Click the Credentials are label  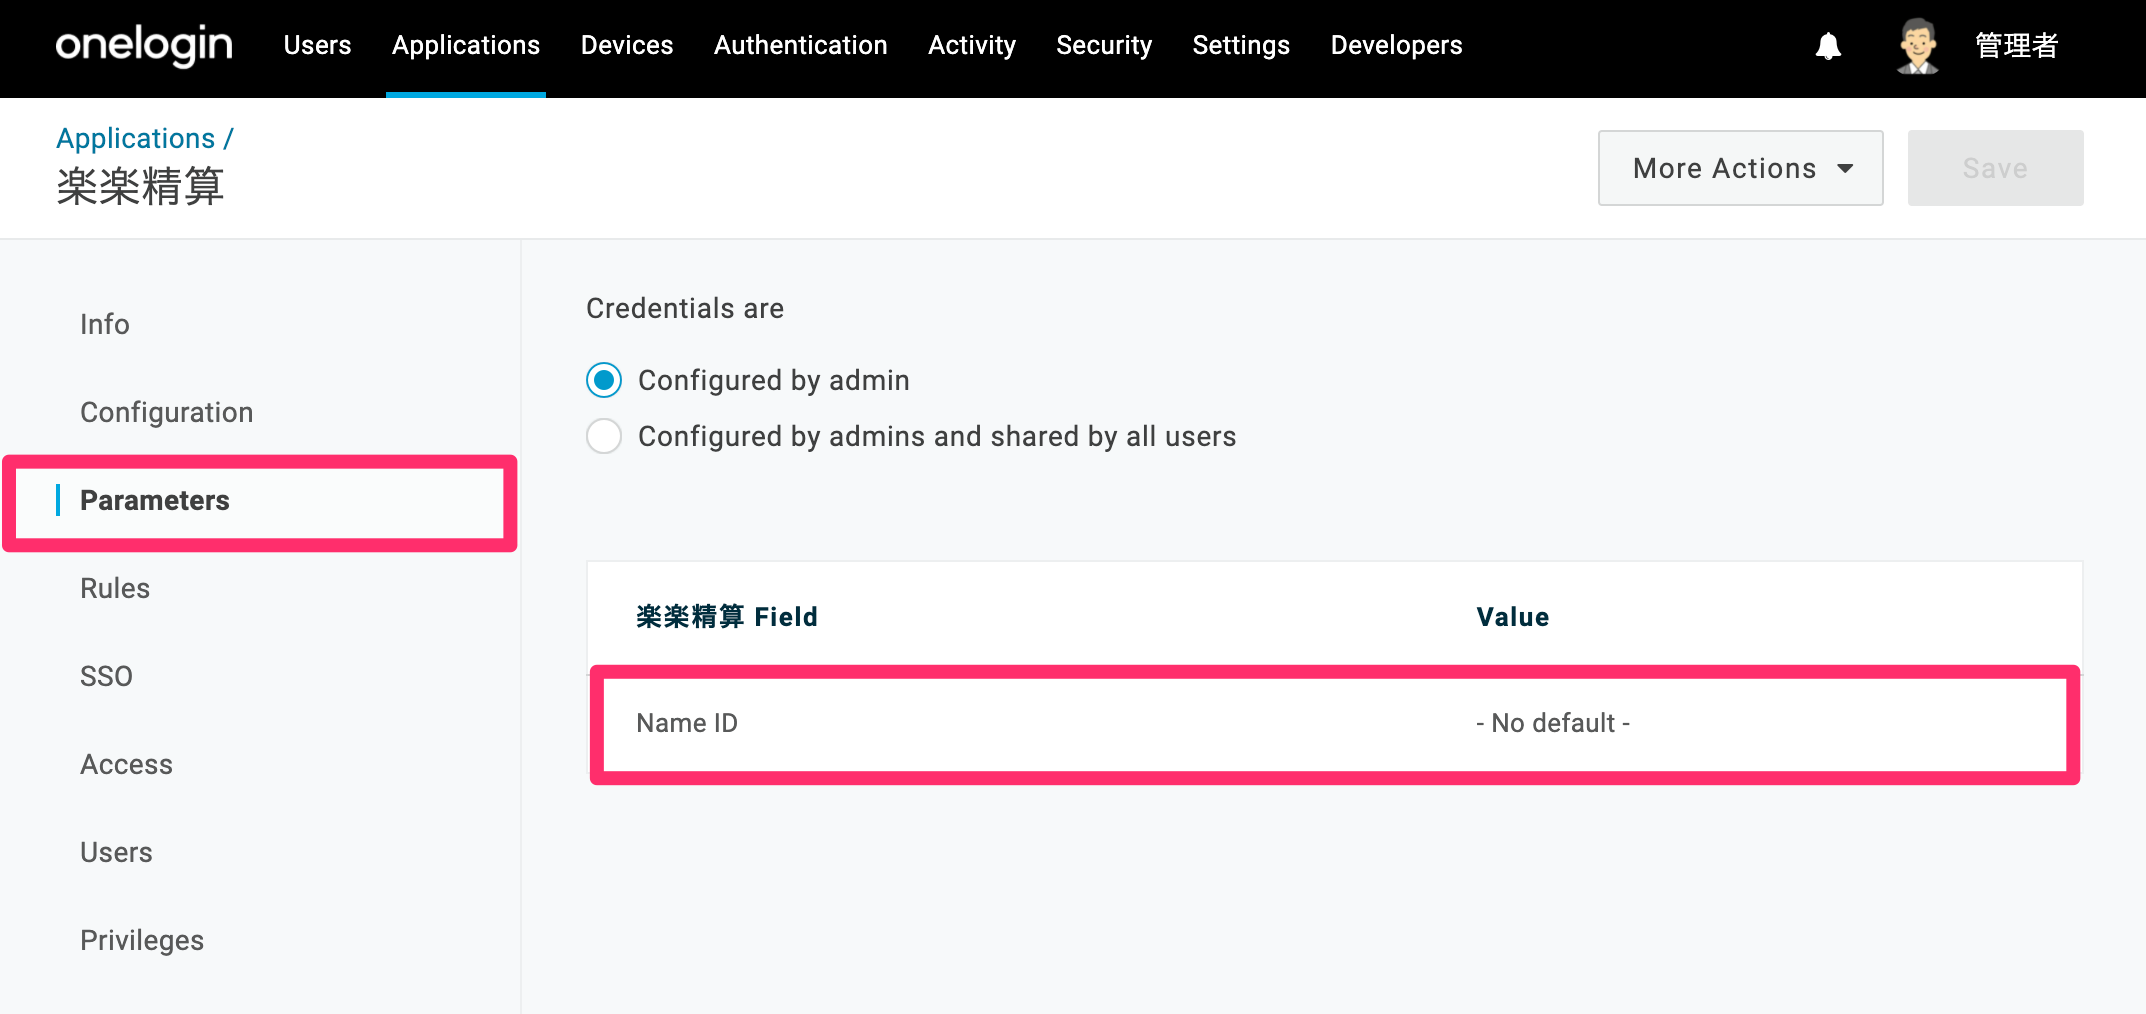tap(685, 308)
